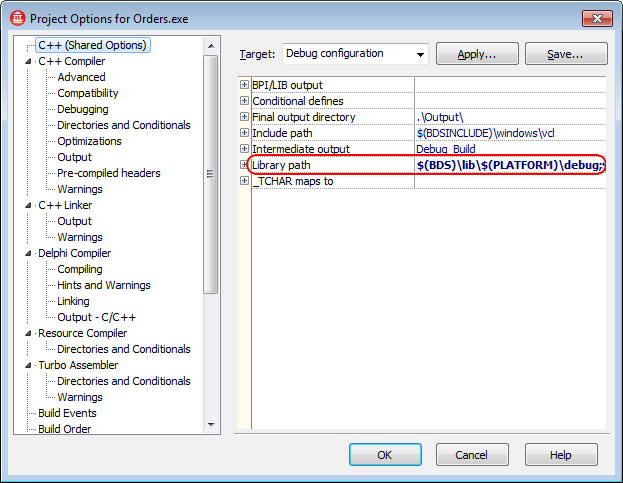Click the Project Options app icon in title bar

tap(18, 18)
